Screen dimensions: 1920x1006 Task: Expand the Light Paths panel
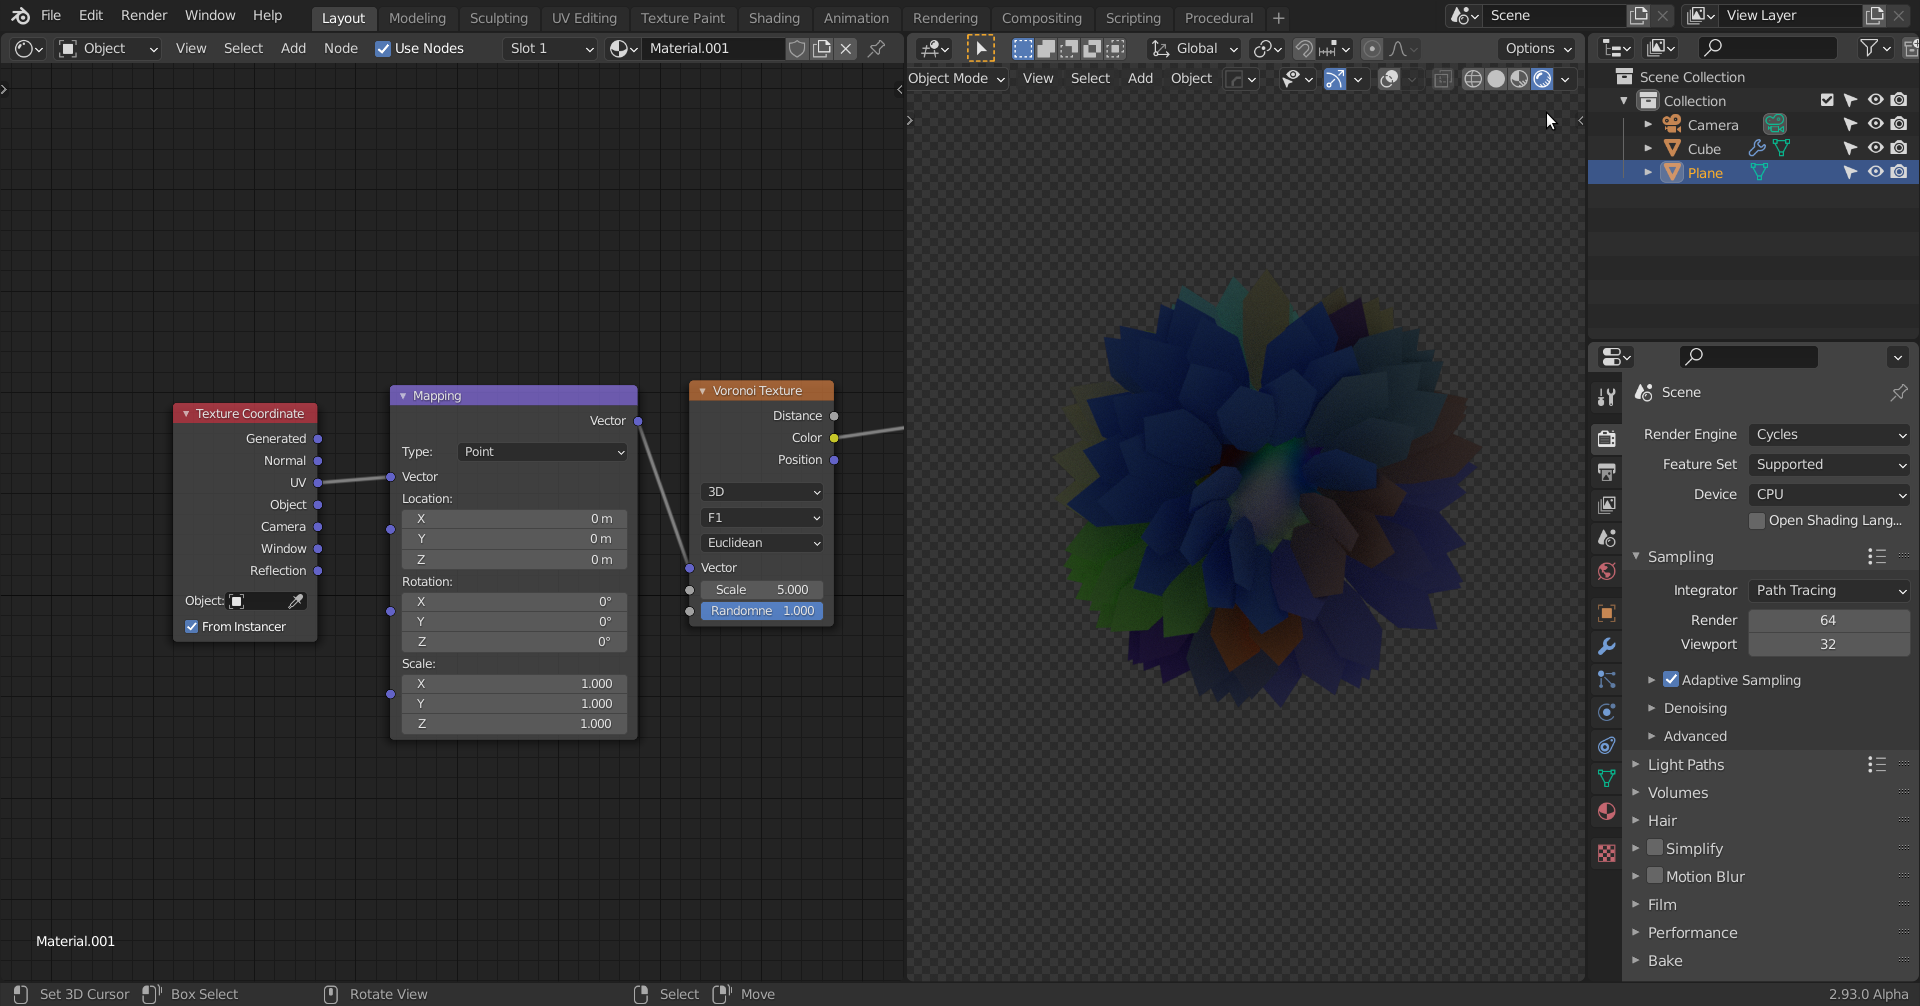(x=1685, y=765)
